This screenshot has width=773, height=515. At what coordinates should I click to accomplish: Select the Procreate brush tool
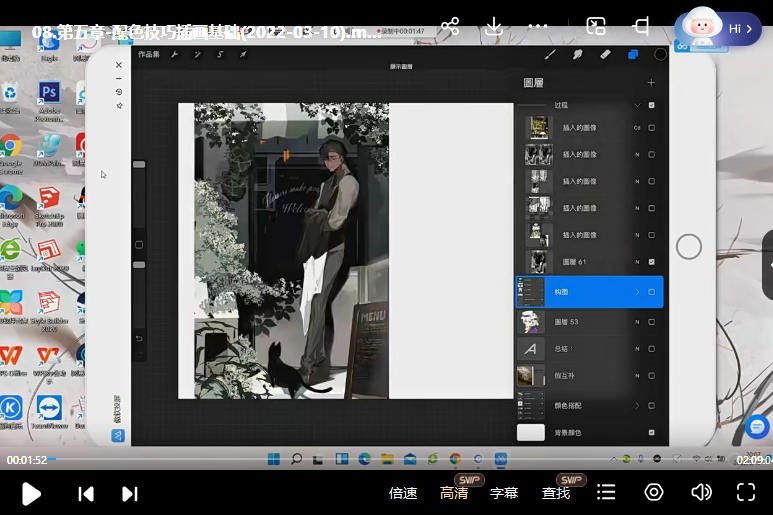click(x=550, y=54)
